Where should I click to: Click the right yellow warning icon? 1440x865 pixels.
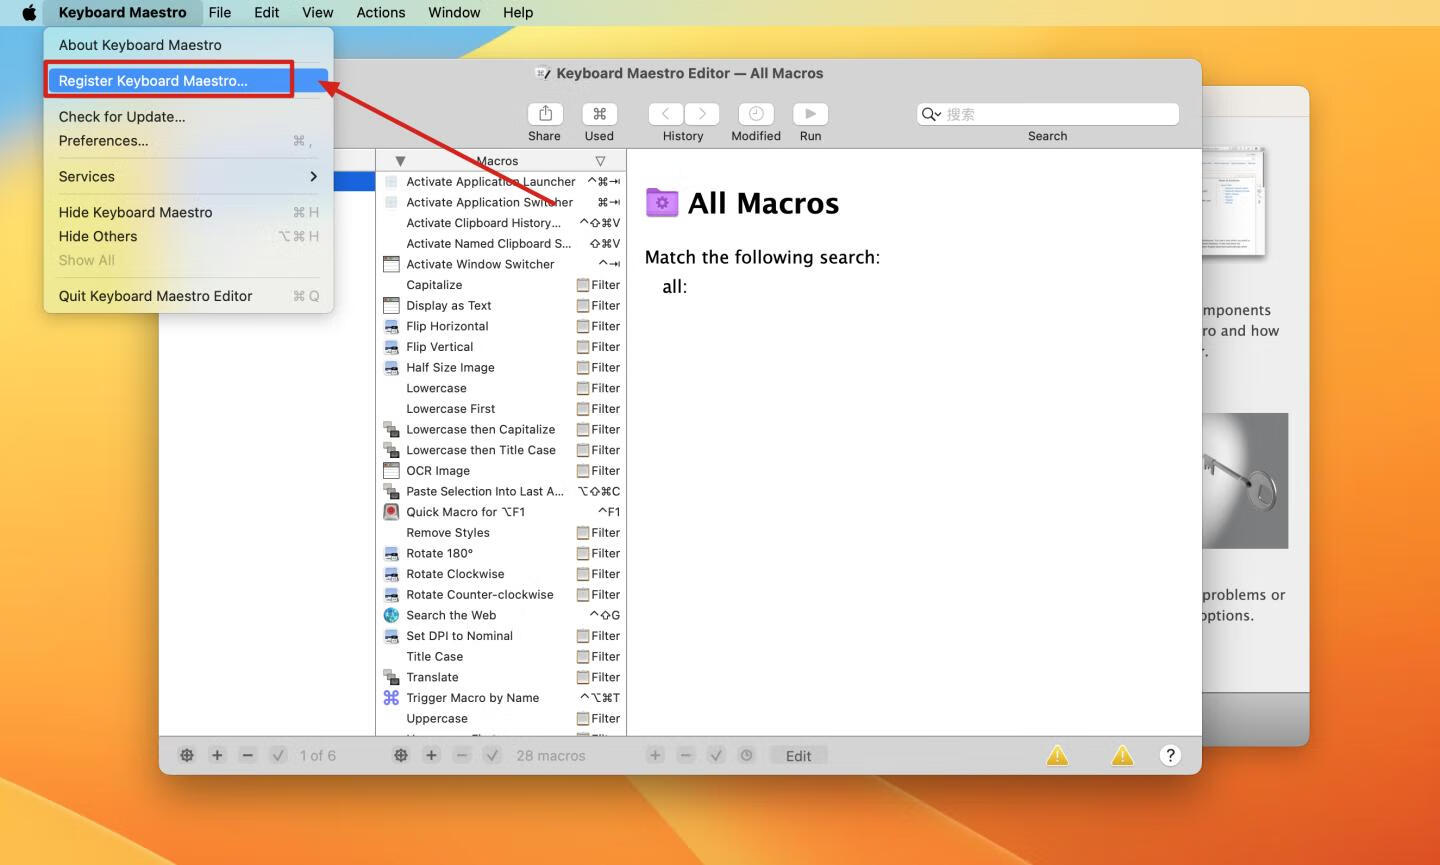point(1123,756)
